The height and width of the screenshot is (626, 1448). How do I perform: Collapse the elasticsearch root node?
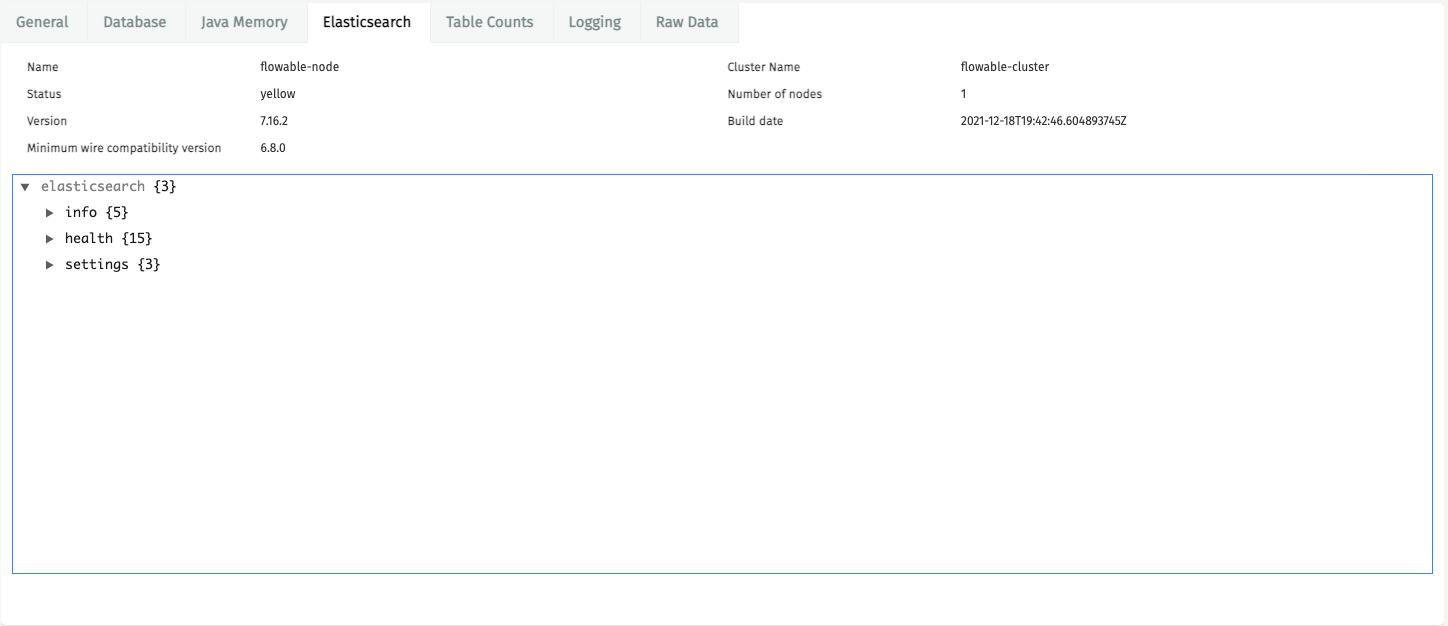coord(27,185)
